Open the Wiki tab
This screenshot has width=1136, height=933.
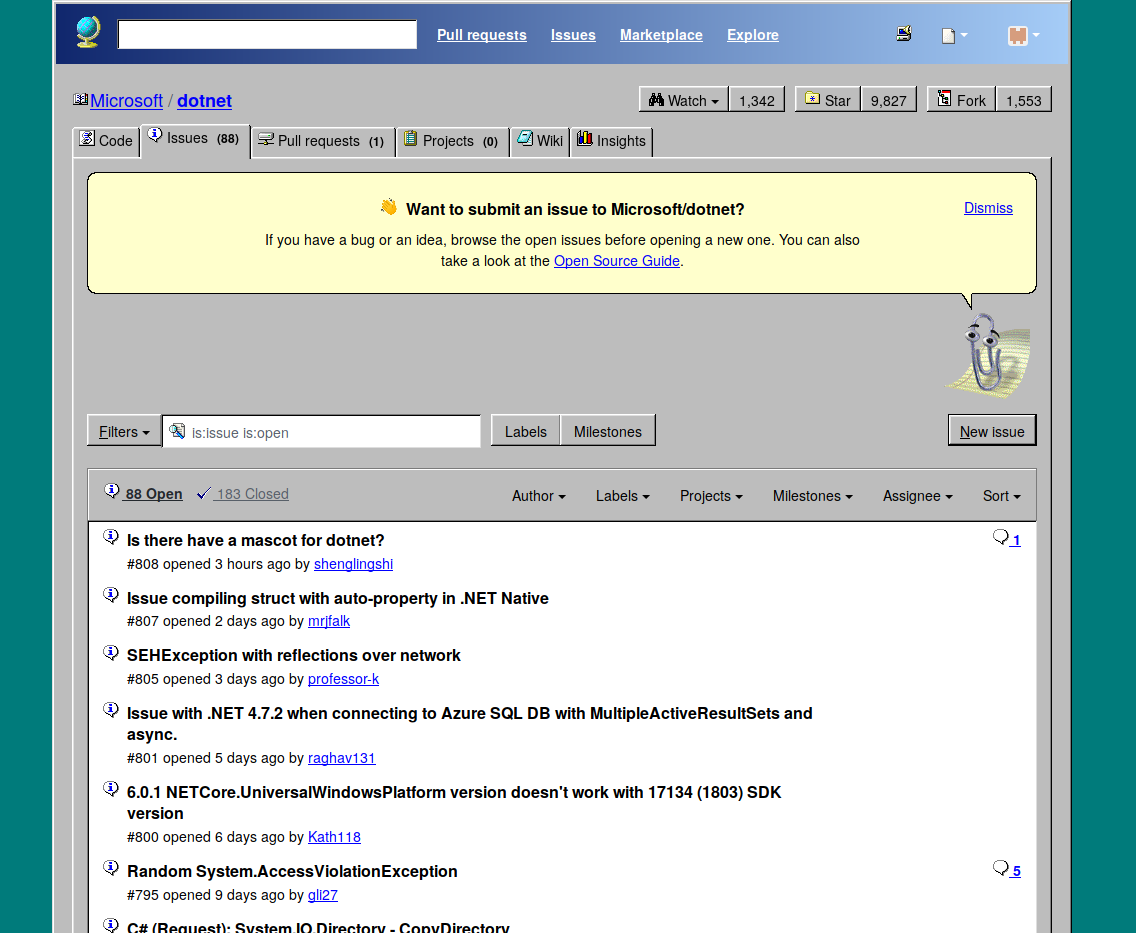tap(540, 141)
